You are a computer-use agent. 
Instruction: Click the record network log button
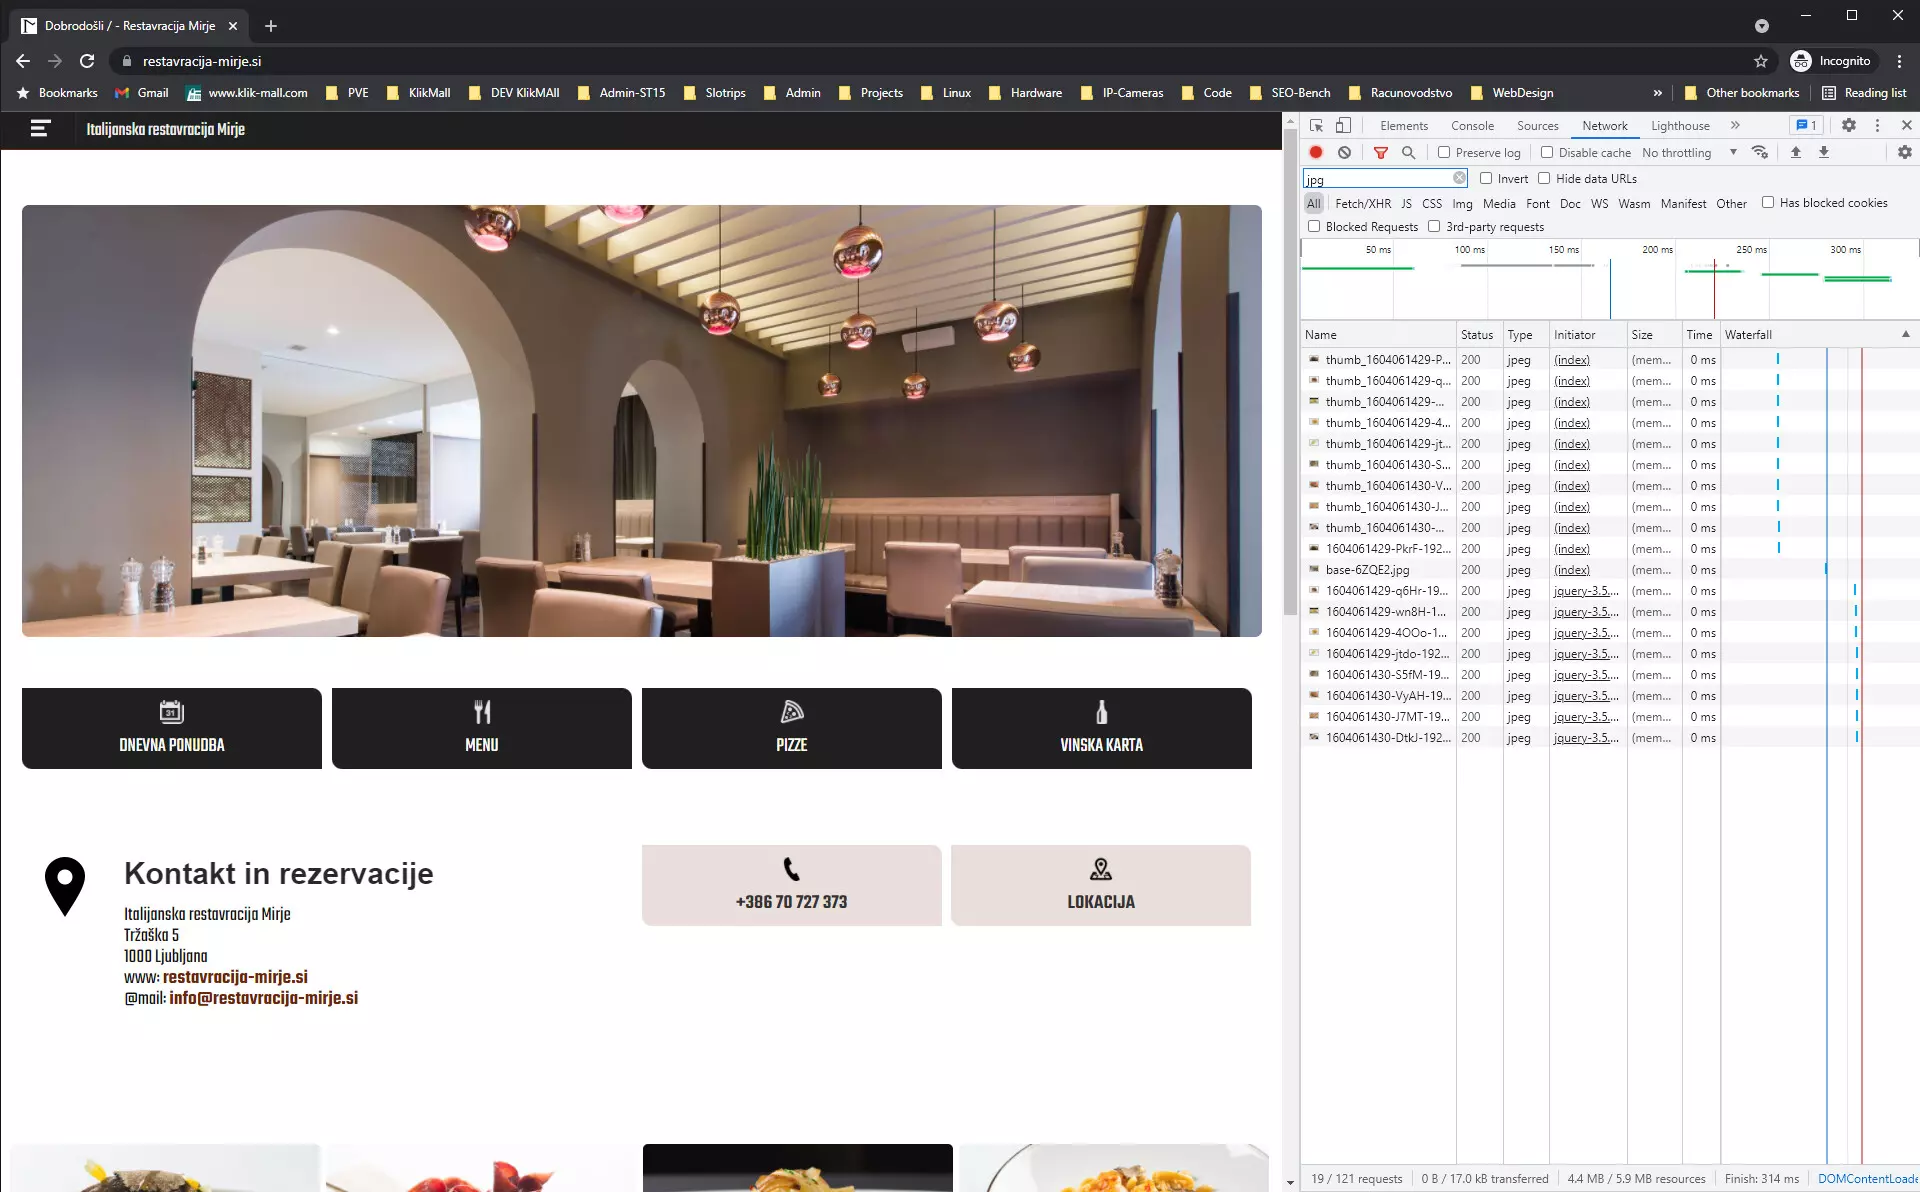coord(1316,153)
